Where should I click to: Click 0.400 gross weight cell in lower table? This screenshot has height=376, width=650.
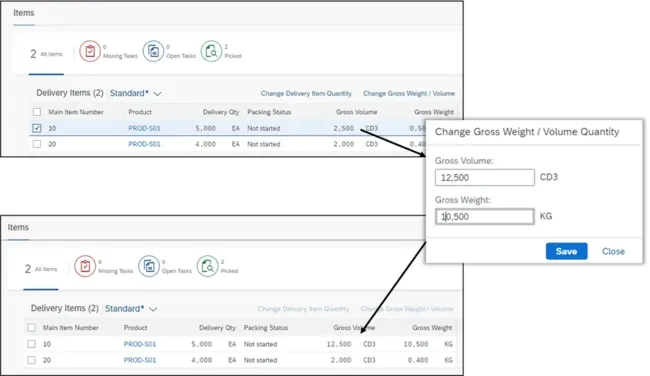(x=418, y=360)
